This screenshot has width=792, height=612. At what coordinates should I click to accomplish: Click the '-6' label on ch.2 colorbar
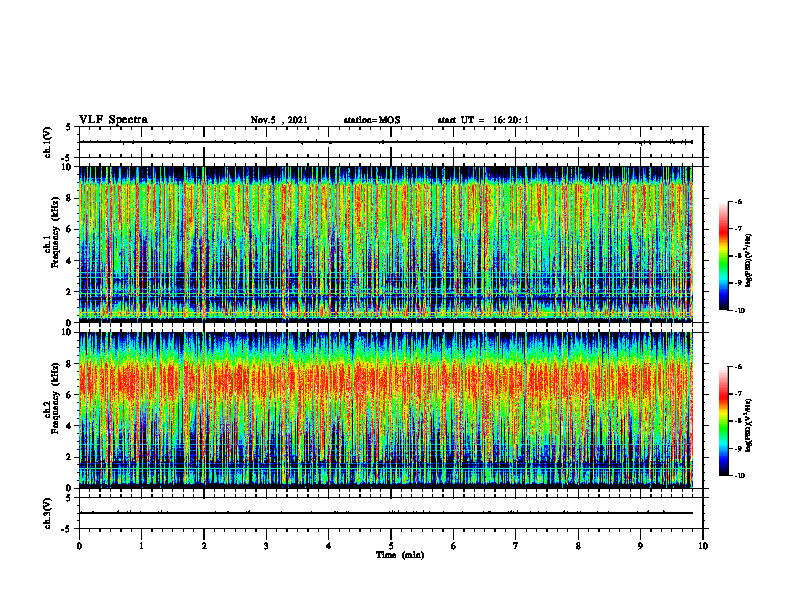[738, 367]
